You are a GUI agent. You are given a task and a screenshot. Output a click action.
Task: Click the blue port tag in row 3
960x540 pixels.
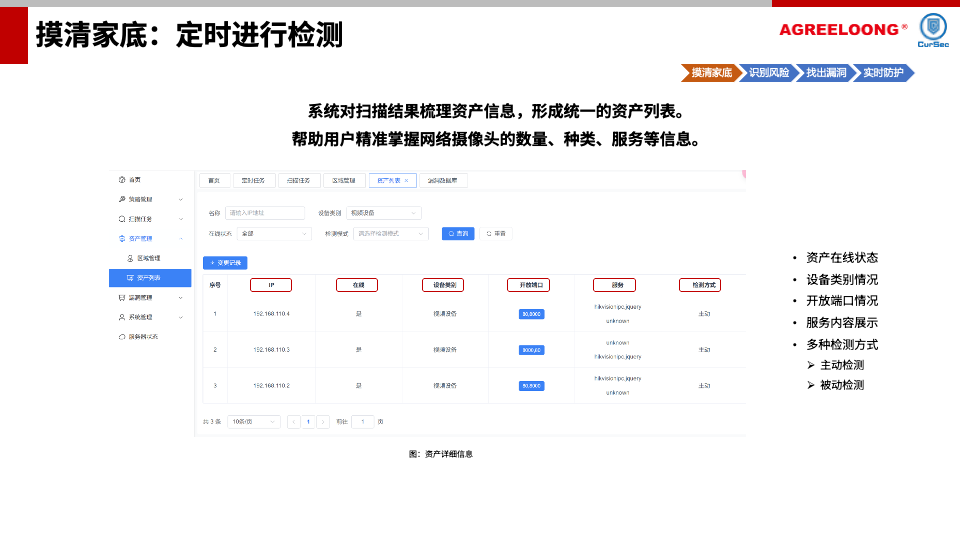pyautogui.click(x=531, y=386)
